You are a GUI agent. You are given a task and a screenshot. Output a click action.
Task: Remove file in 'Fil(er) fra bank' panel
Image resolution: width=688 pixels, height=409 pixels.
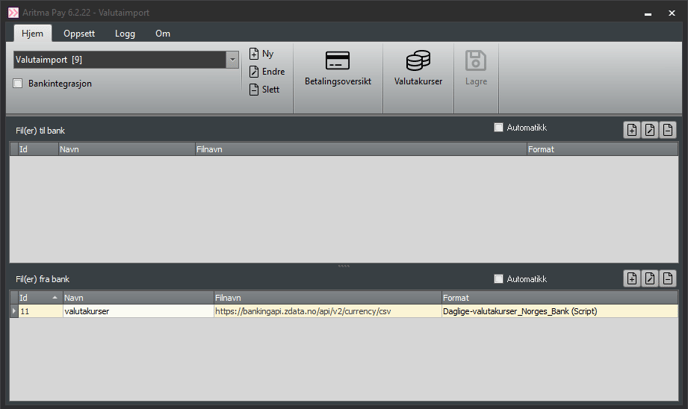tap(667, 279)
